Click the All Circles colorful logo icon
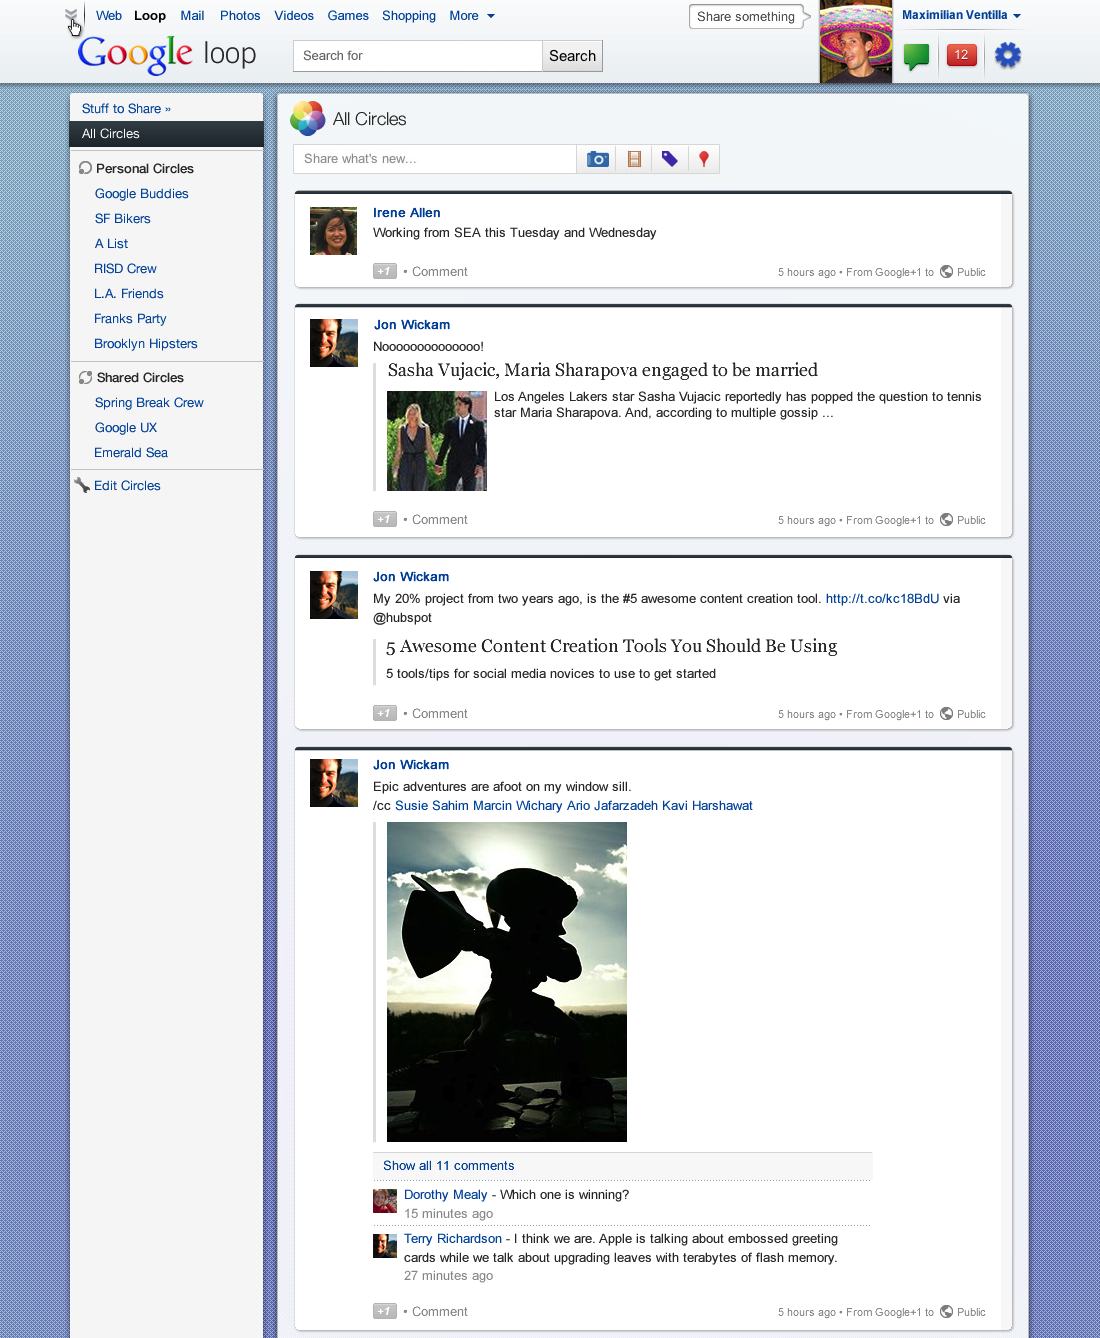 coord(307,118)
